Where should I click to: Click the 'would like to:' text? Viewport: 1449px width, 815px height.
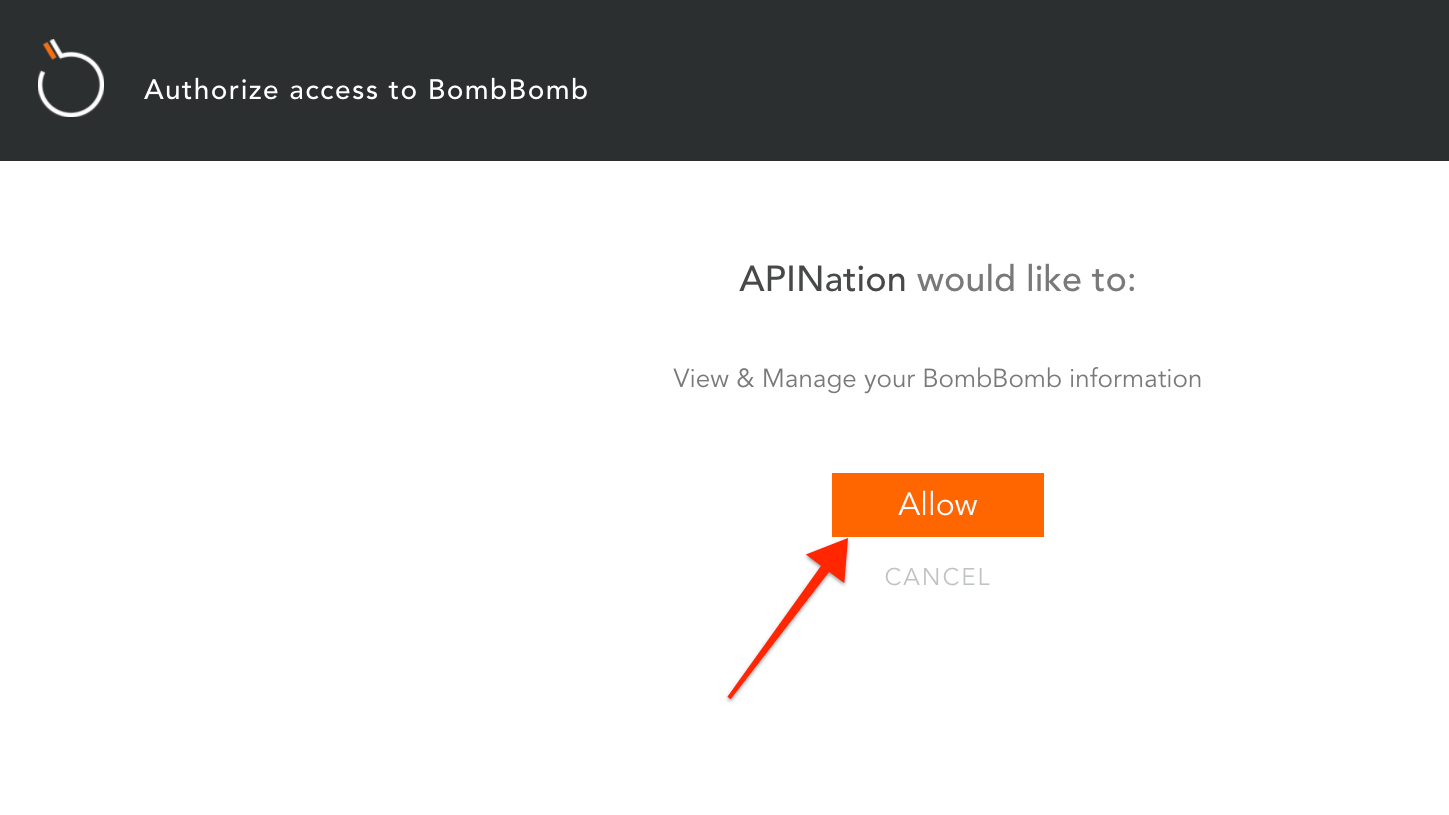click(x=1026, y=279)
